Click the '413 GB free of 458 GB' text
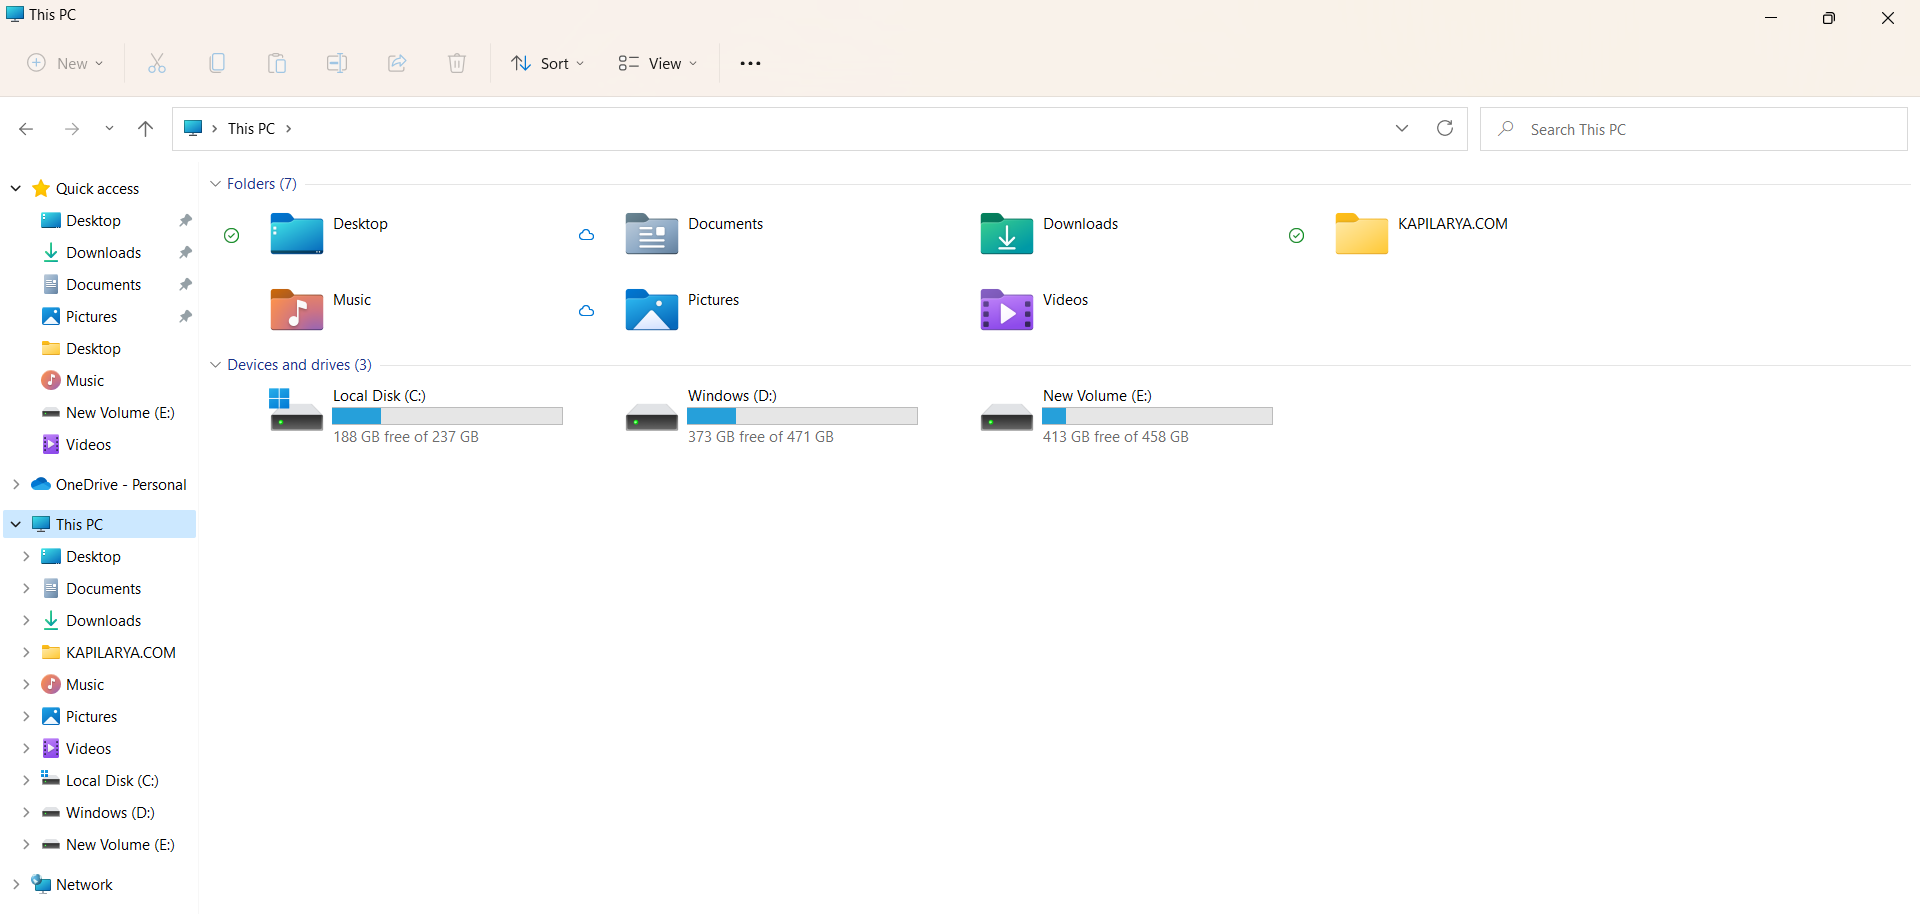This screenshot has width=1920, height=914. (x=1116, y=437)
